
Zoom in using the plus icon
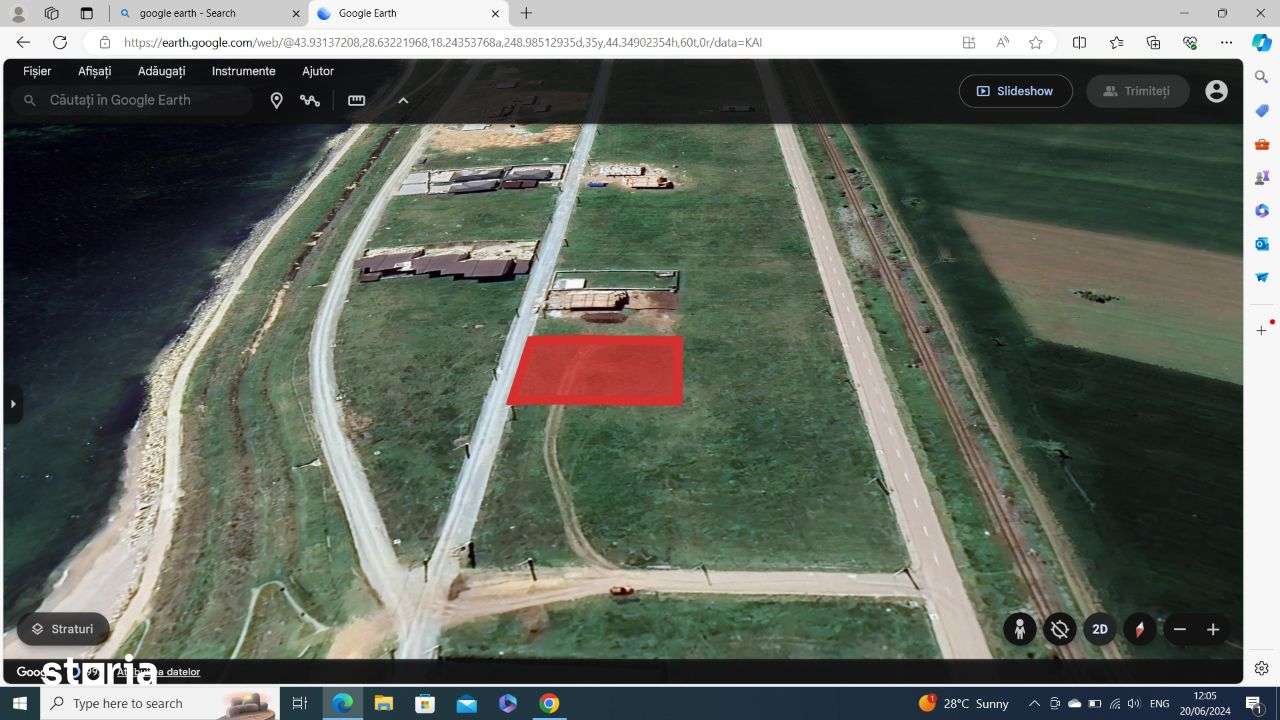point(1213,629)
